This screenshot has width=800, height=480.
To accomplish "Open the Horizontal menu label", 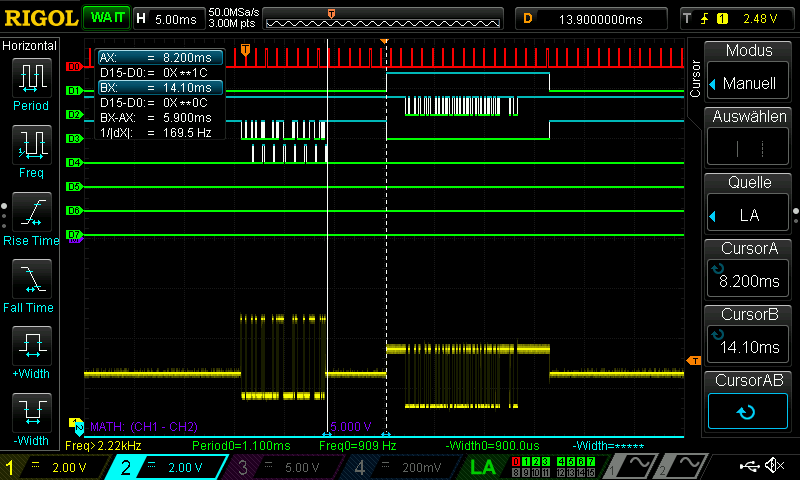I will click(31, 46).
